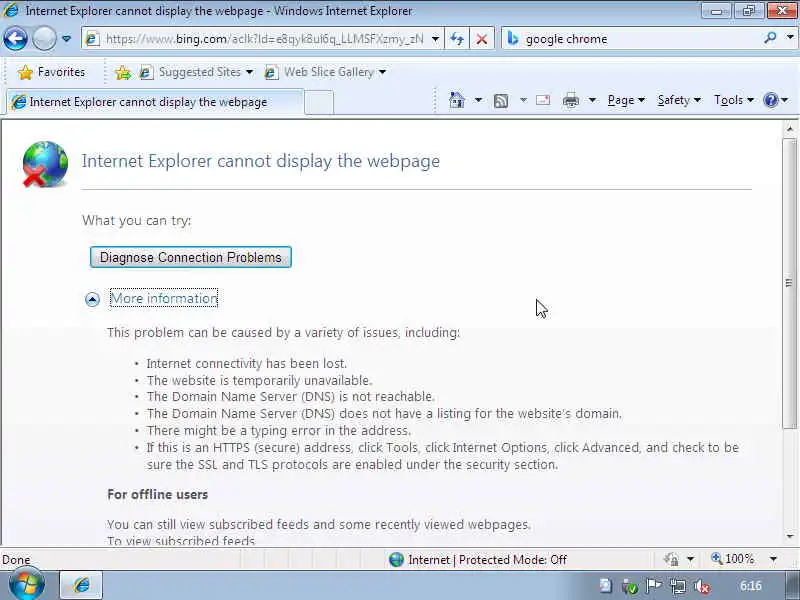Click Internet Explorer taskbar button

pos(82,585)
